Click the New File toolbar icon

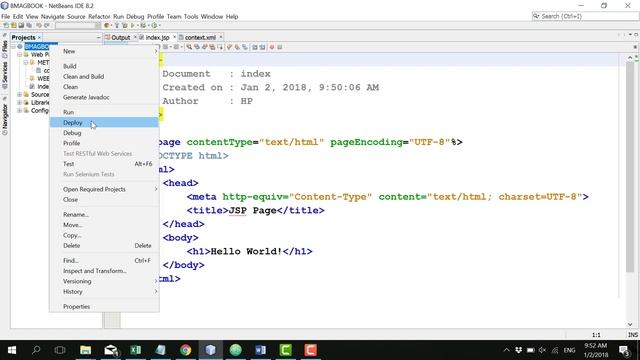(6, 25)
